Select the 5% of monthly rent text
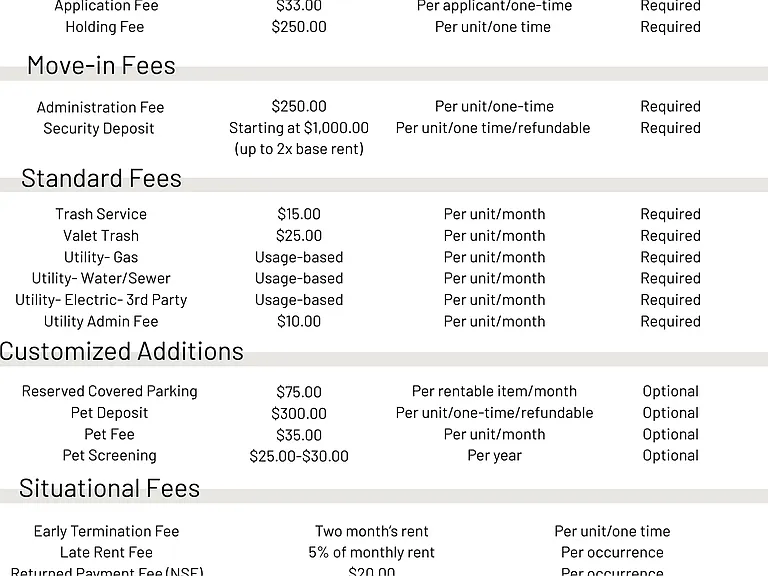 [x=371, y=552]
